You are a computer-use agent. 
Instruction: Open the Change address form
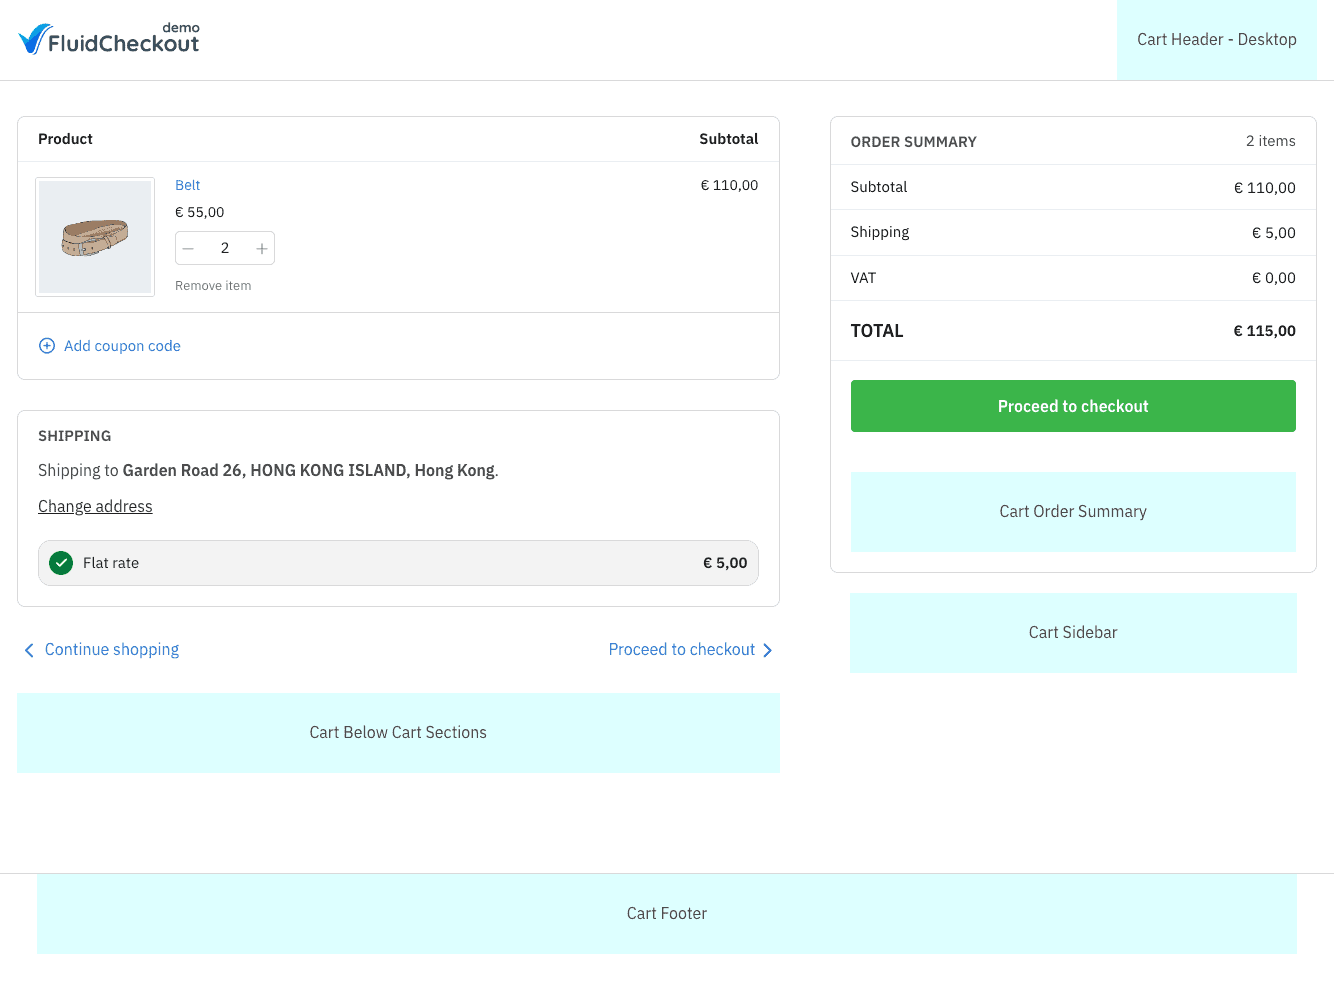pyautogui.click(x=95, y=506)
